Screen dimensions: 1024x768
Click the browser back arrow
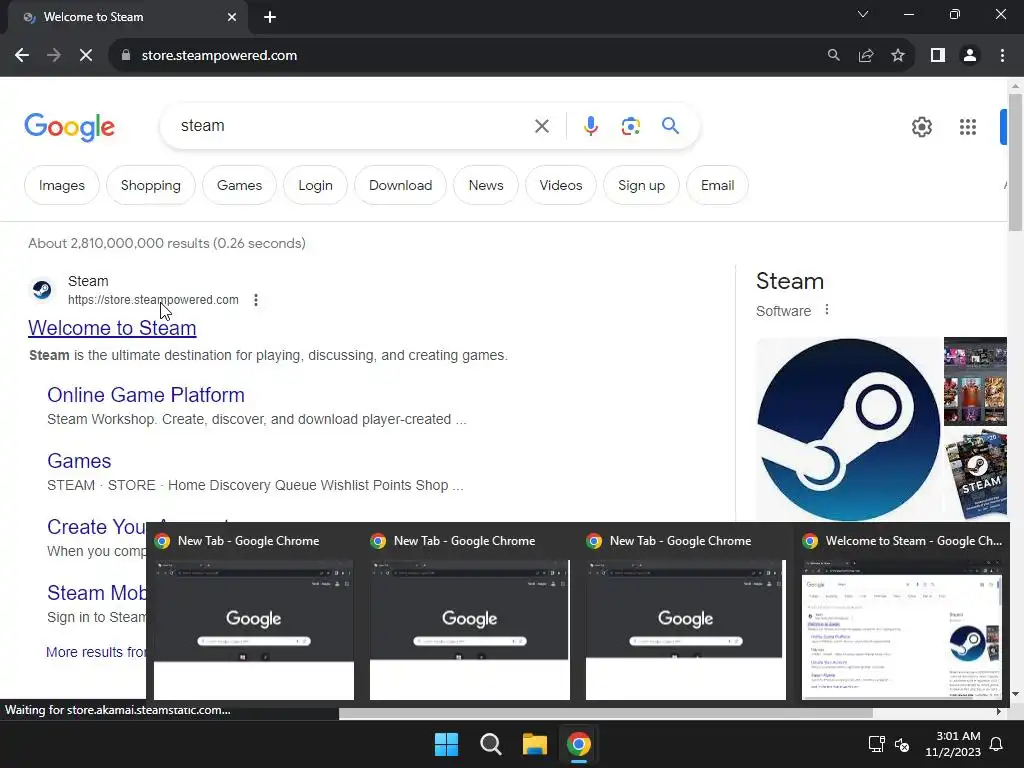pos(22,56)
